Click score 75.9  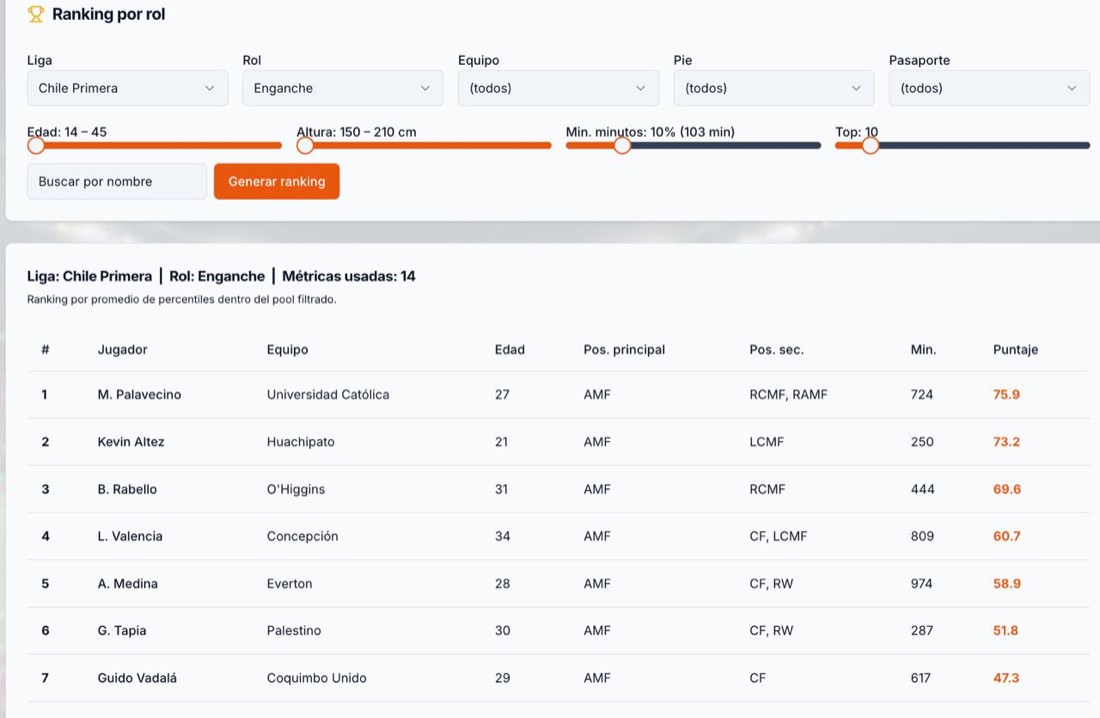1006,394
